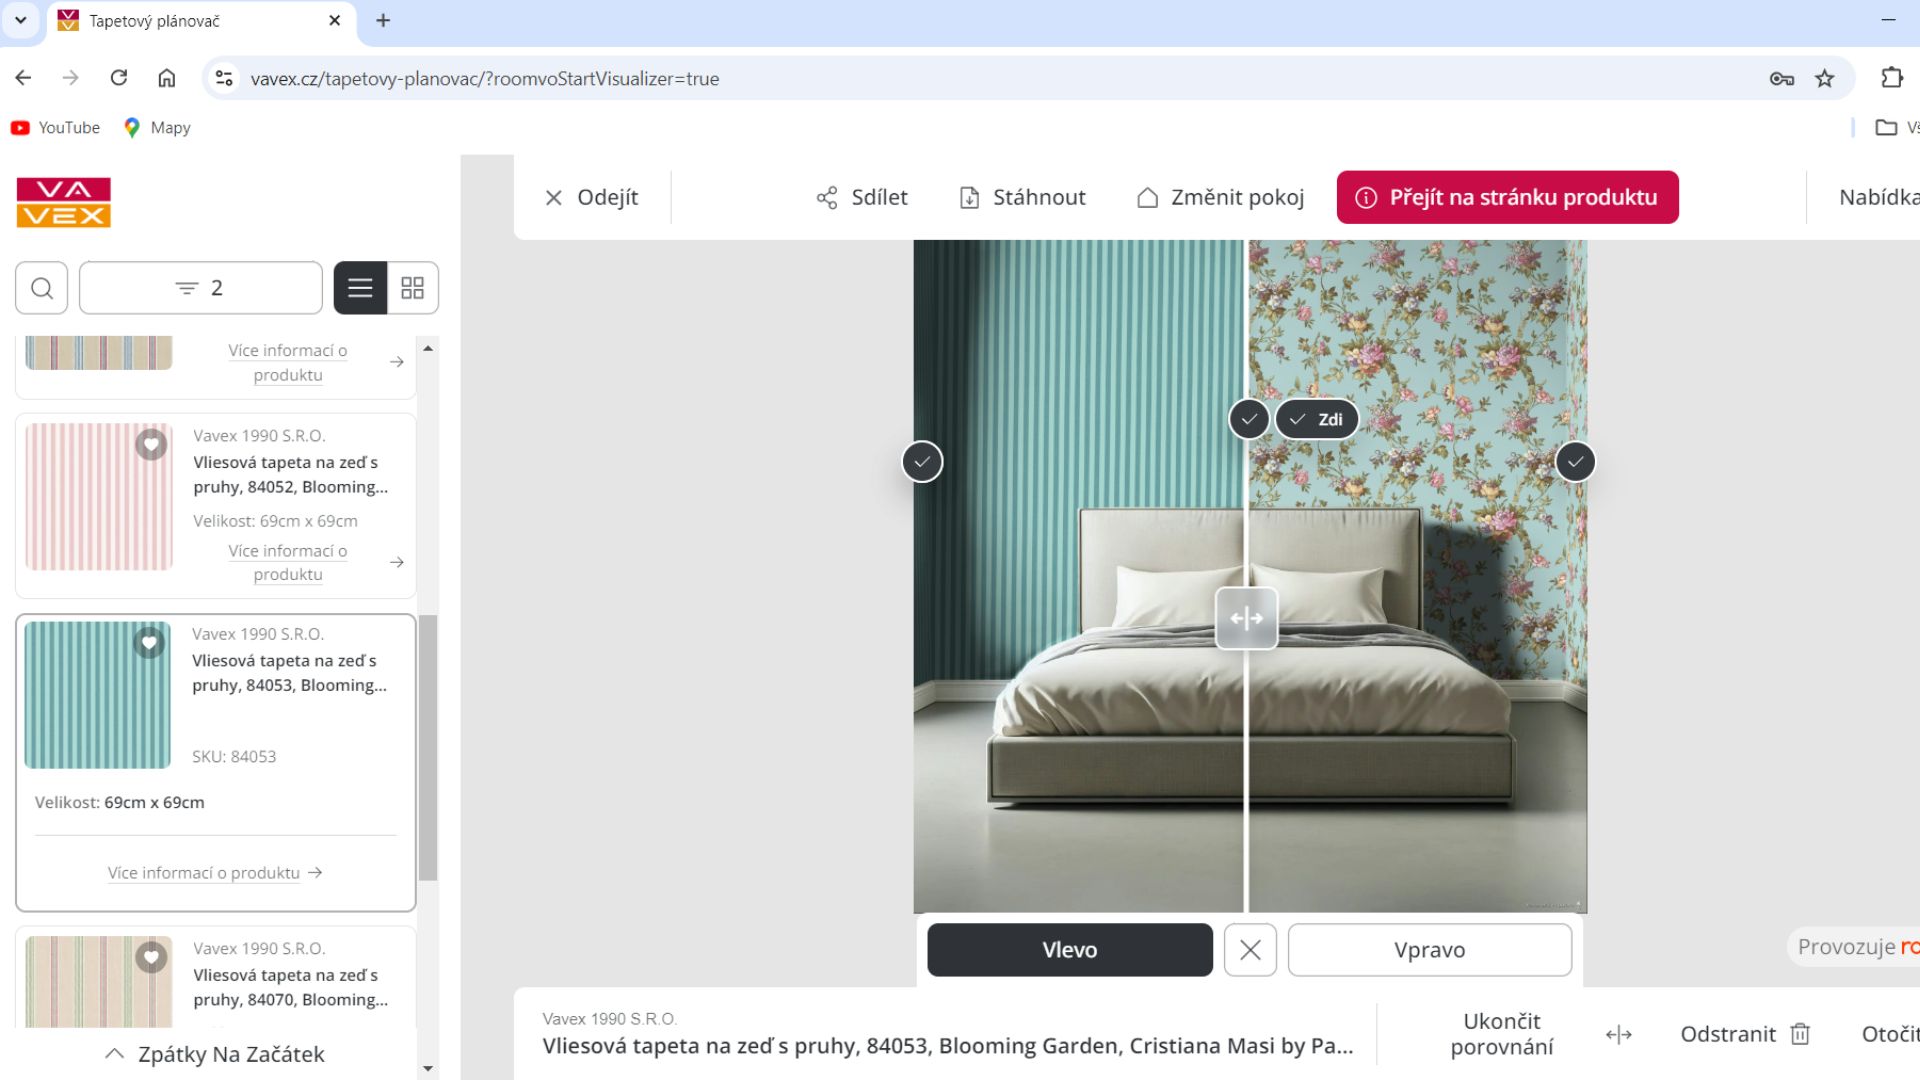Image resolution: width=1920 pixels, height=1080 pixels.
Task: Click Ukončit porovnání to end comparison
Action: [1502, 1034]
